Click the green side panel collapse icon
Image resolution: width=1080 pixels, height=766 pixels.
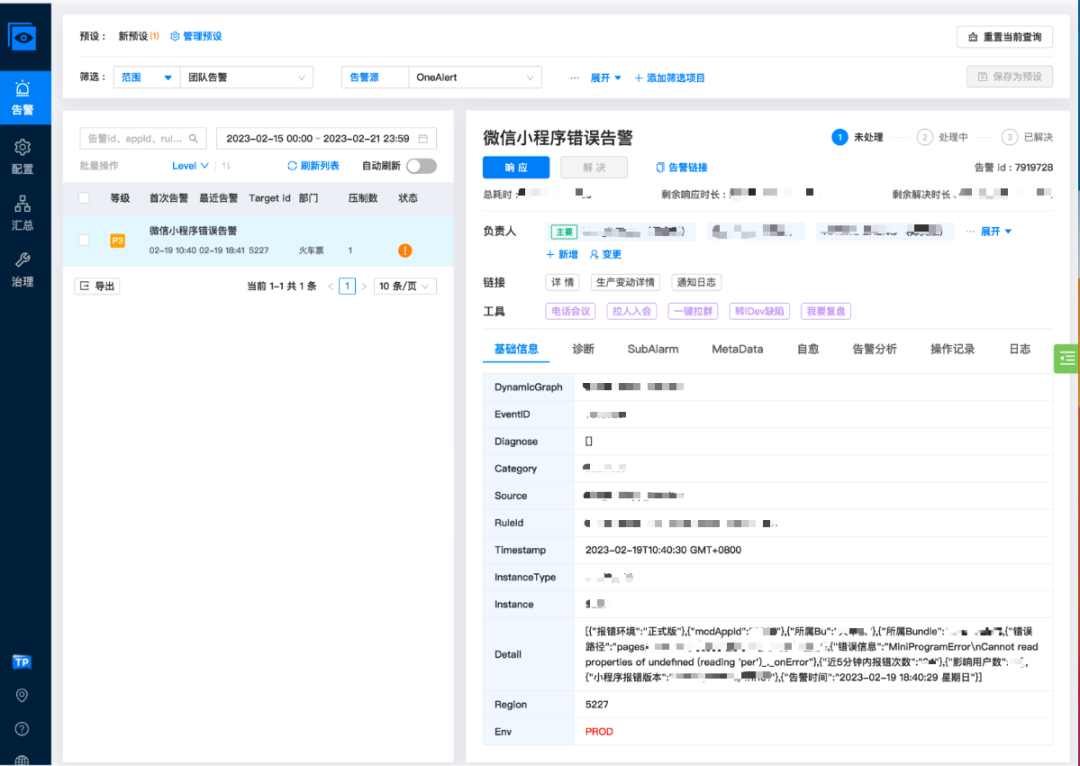click(1067, 358)
